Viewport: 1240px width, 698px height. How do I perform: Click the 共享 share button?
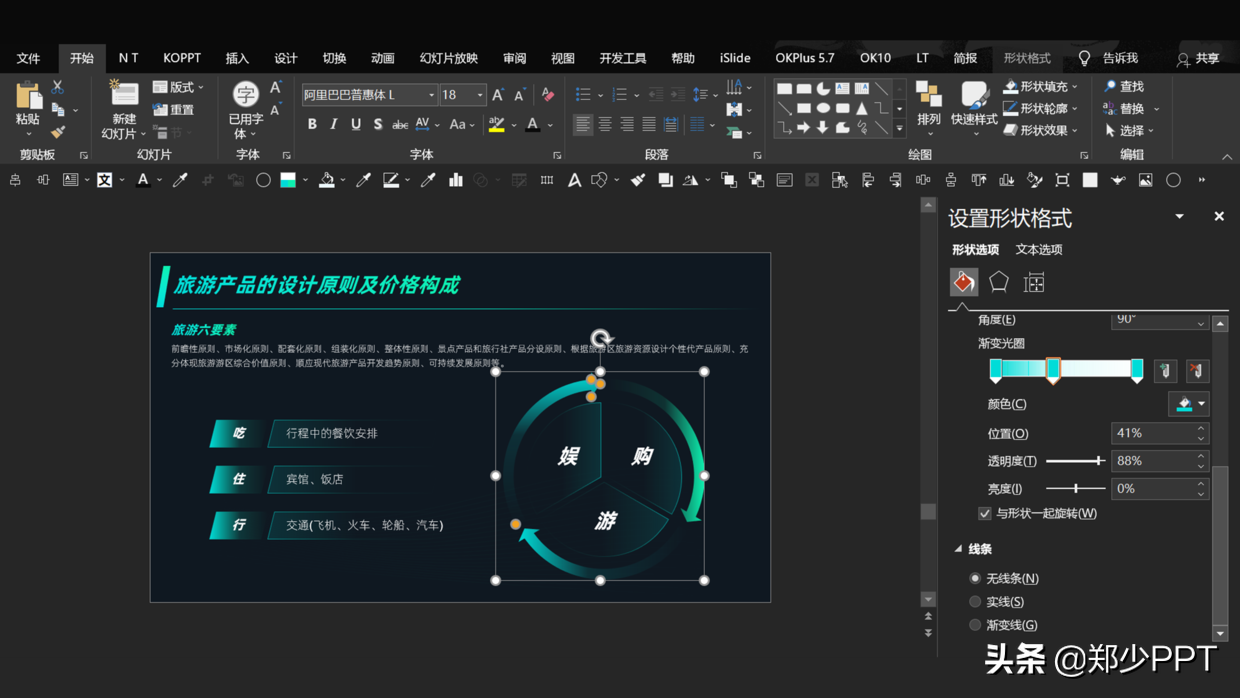[x=1198, y=59]
